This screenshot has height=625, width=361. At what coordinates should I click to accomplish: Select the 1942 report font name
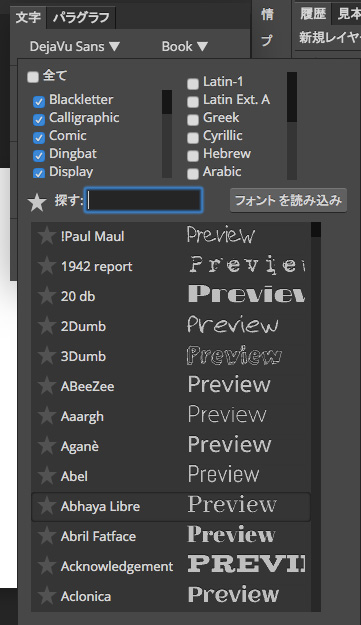click(96, 266)
